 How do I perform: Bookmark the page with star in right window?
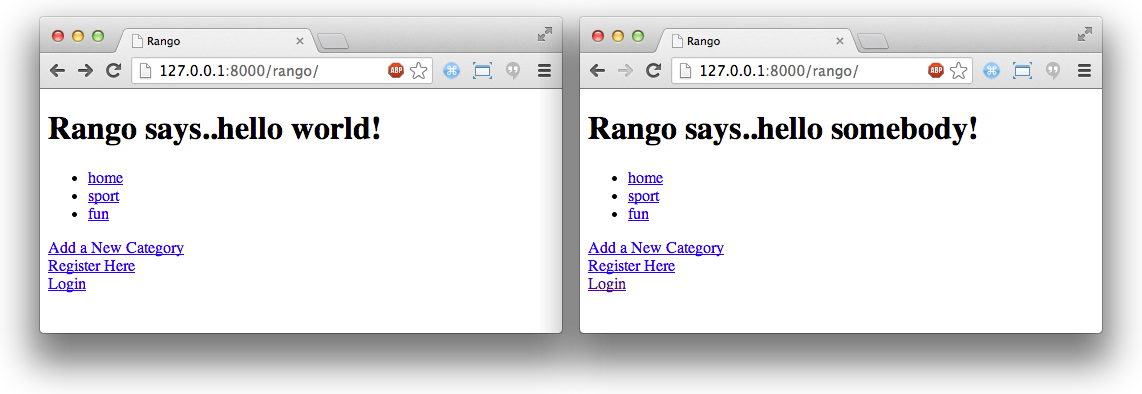coord(958,71)
